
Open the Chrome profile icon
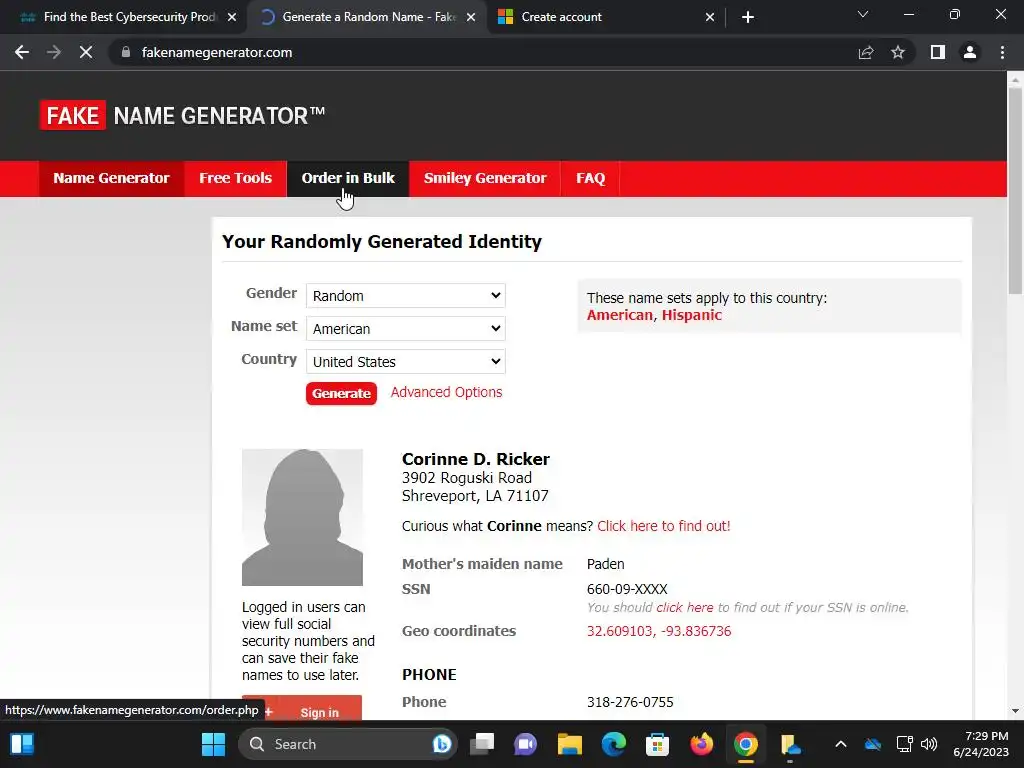click(x=970, y=52)
